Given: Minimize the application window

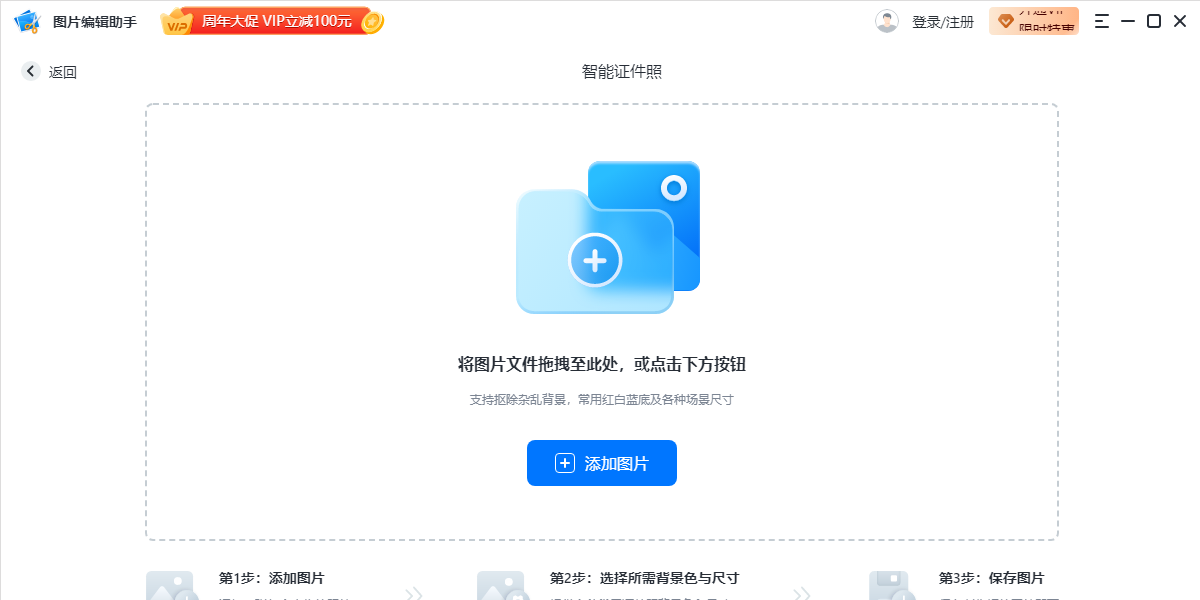Looking at the screenshot, I should click(x=1128, y=21).
